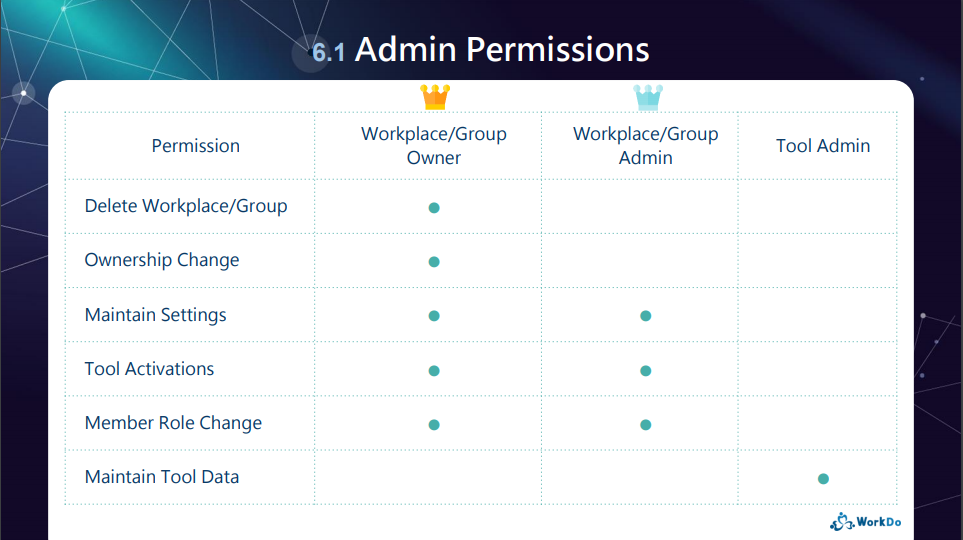
Task: Select the Workplace/Group Admin header
Action: click(x=645, y=146)
